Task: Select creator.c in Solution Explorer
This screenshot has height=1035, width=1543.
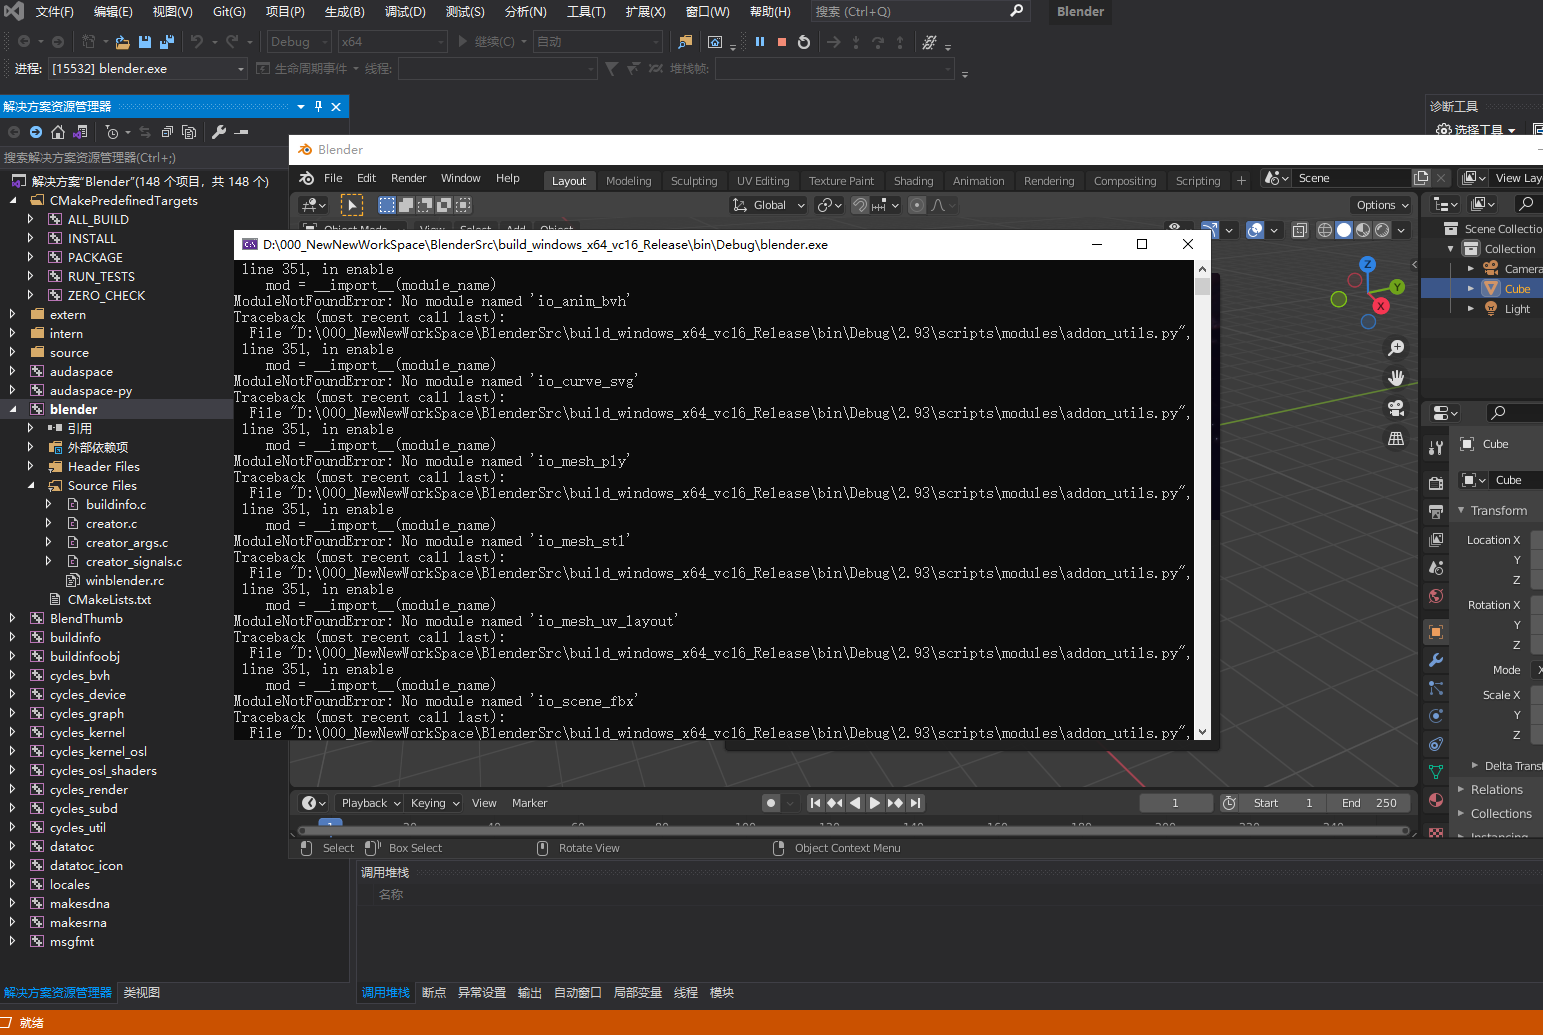Action: [111, 524]
